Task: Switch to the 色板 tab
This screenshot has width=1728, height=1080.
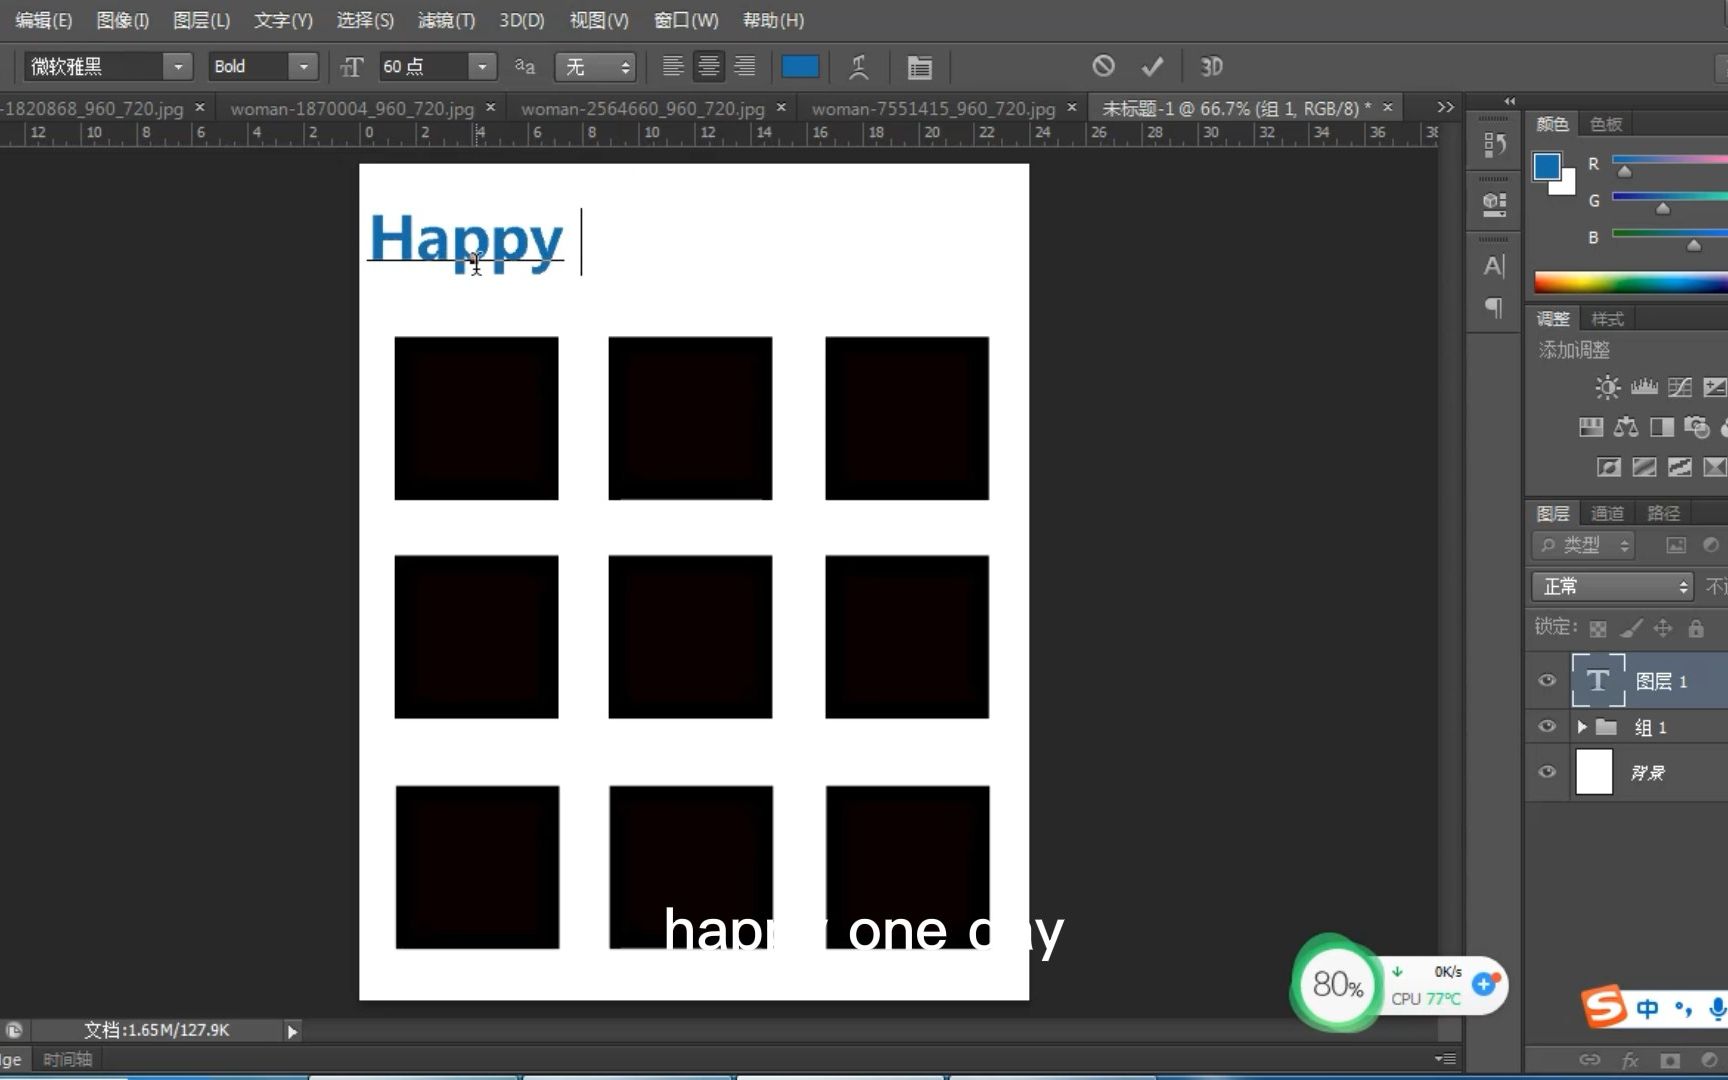Action: pyautogui.click(x=1606, y=124)
